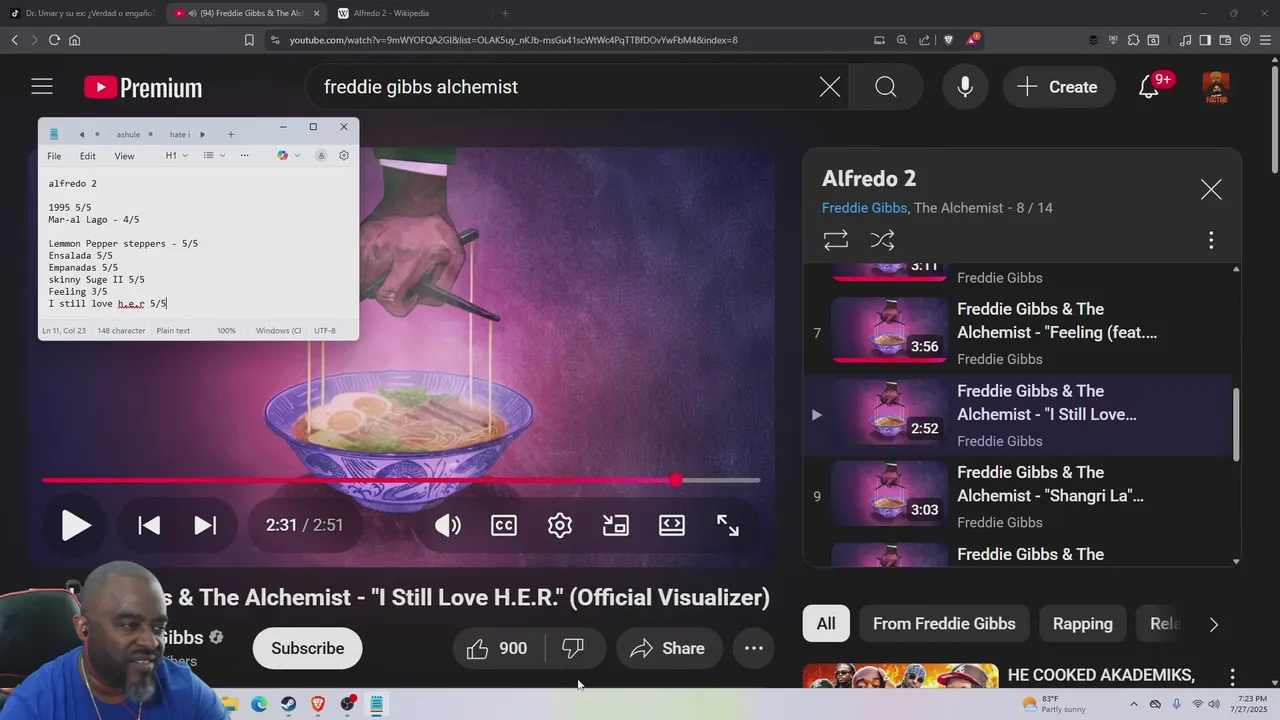Open the account avatar menu
This screenshot has height=720, width=1280.
[1216, 87]
